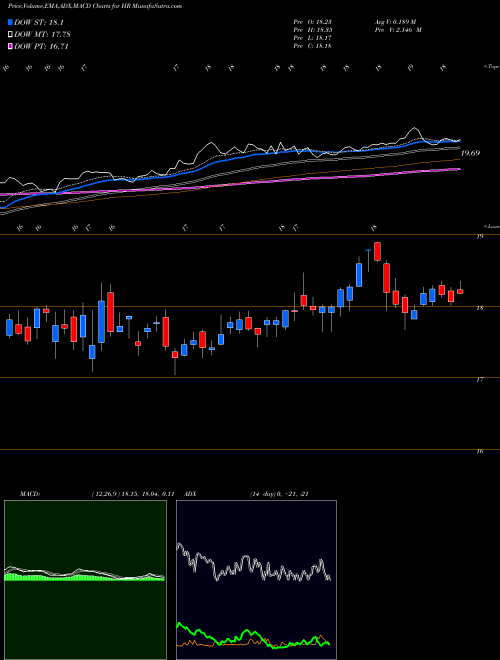500x660 pixels.
Task: Click the 18 price axis label
Action: [479, 308]
